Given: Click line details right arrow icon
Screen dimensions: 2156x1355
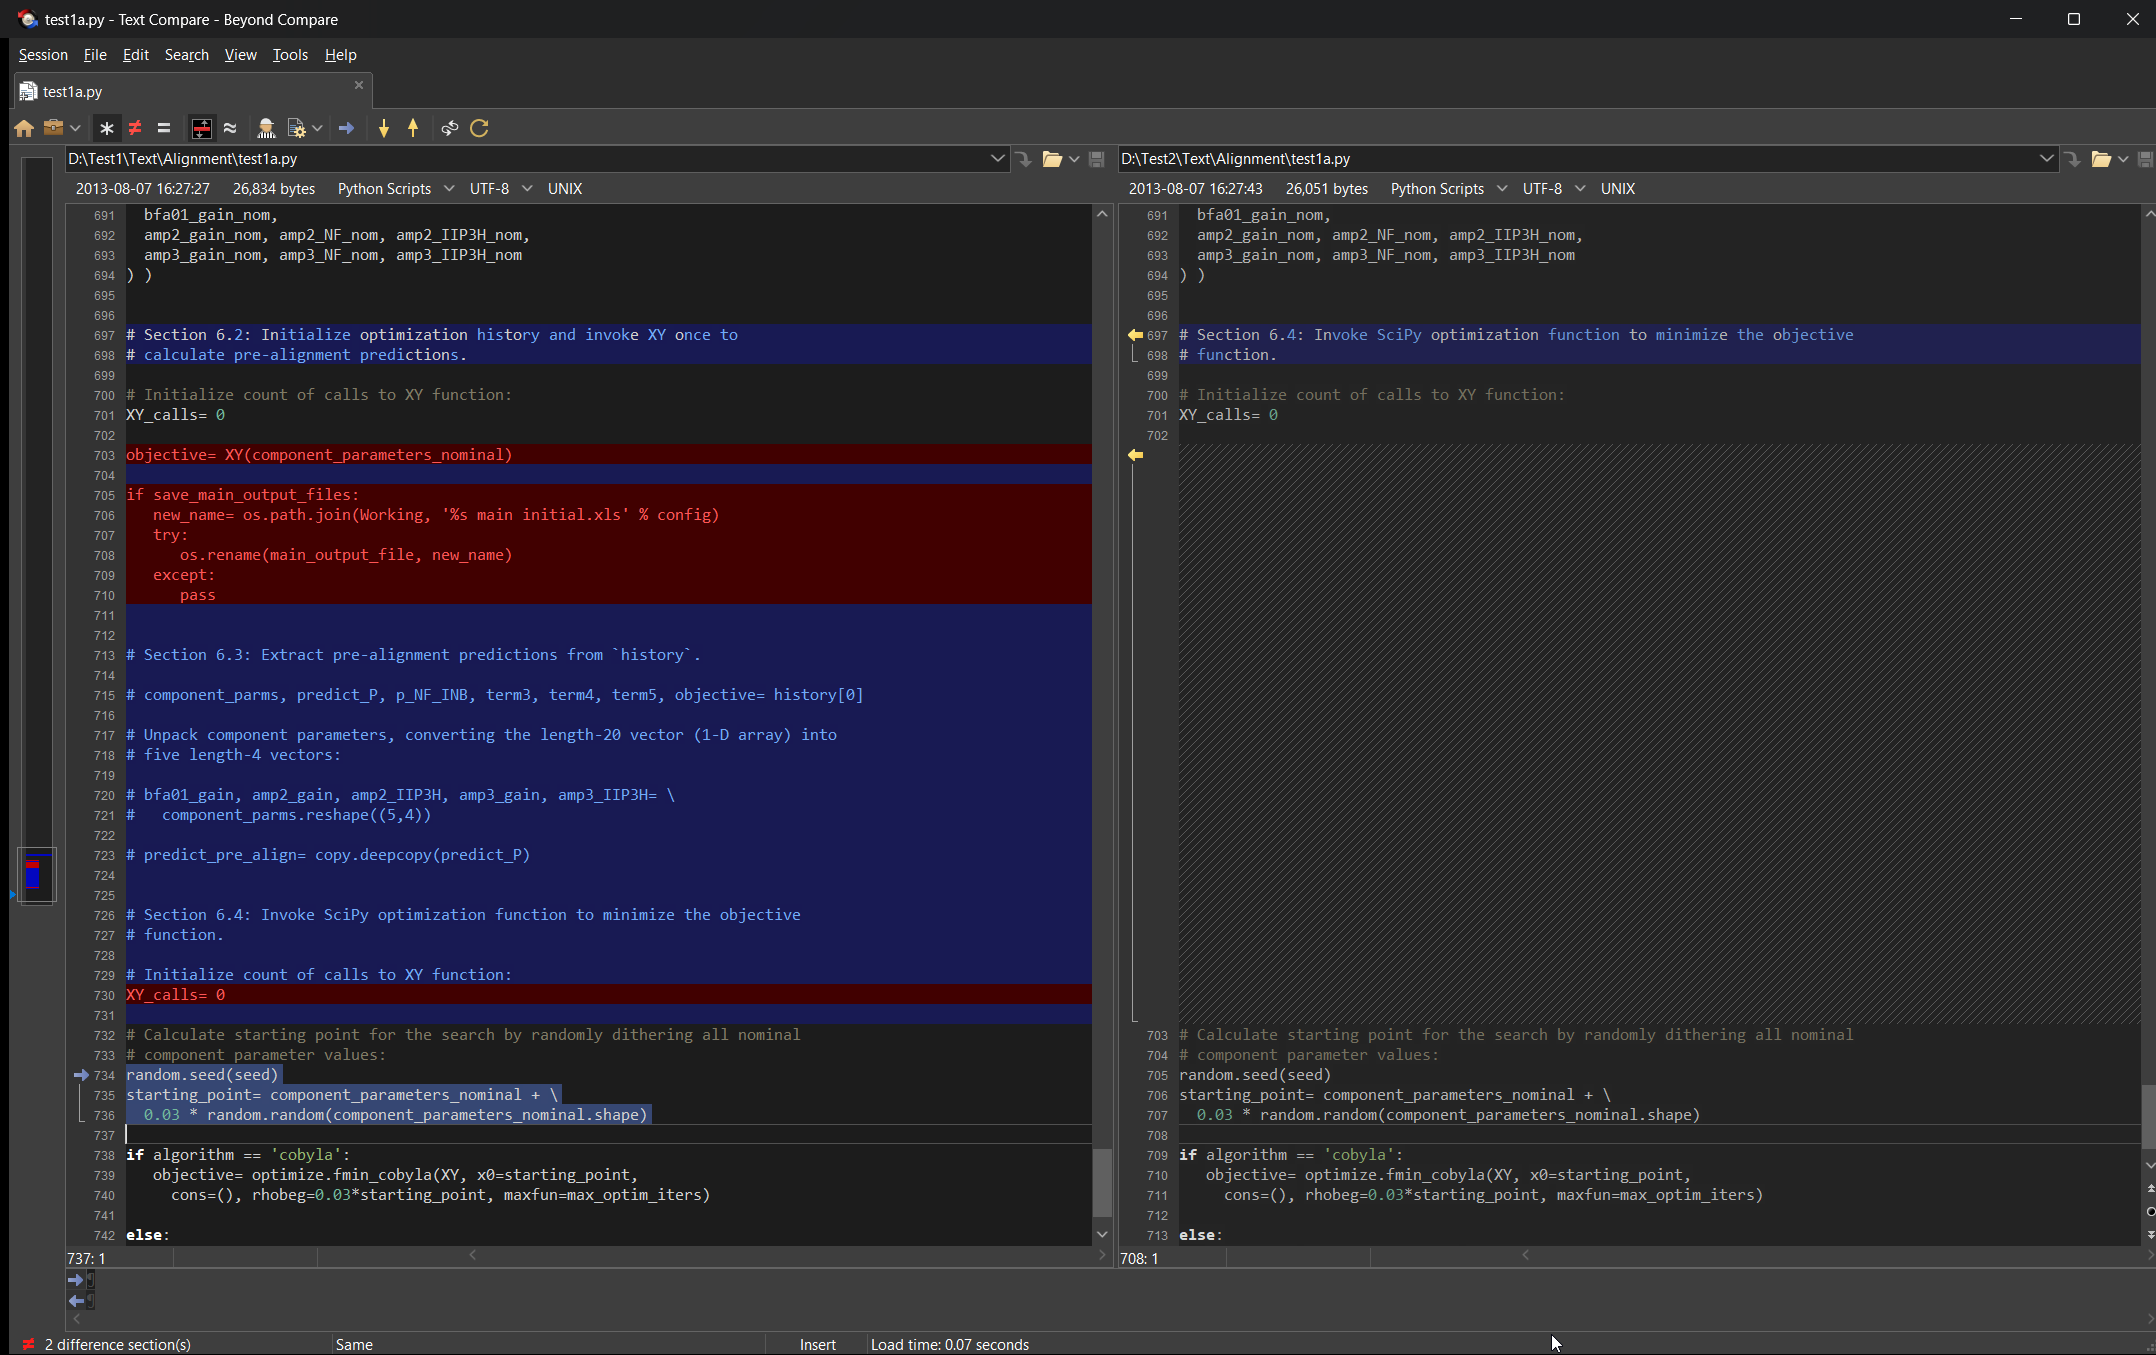Looking at the screenshot, I should tap(78, 1280).
